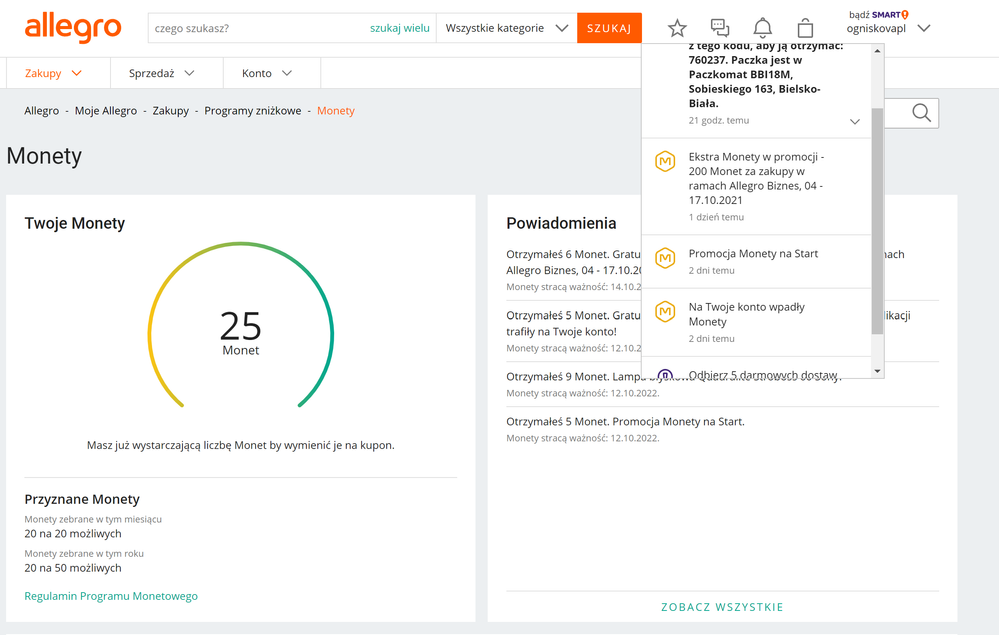This screenshot has width=999, height=635.
Task: Click '20 na 50 możliwych' yearly value
Action: tap(73, 568)
